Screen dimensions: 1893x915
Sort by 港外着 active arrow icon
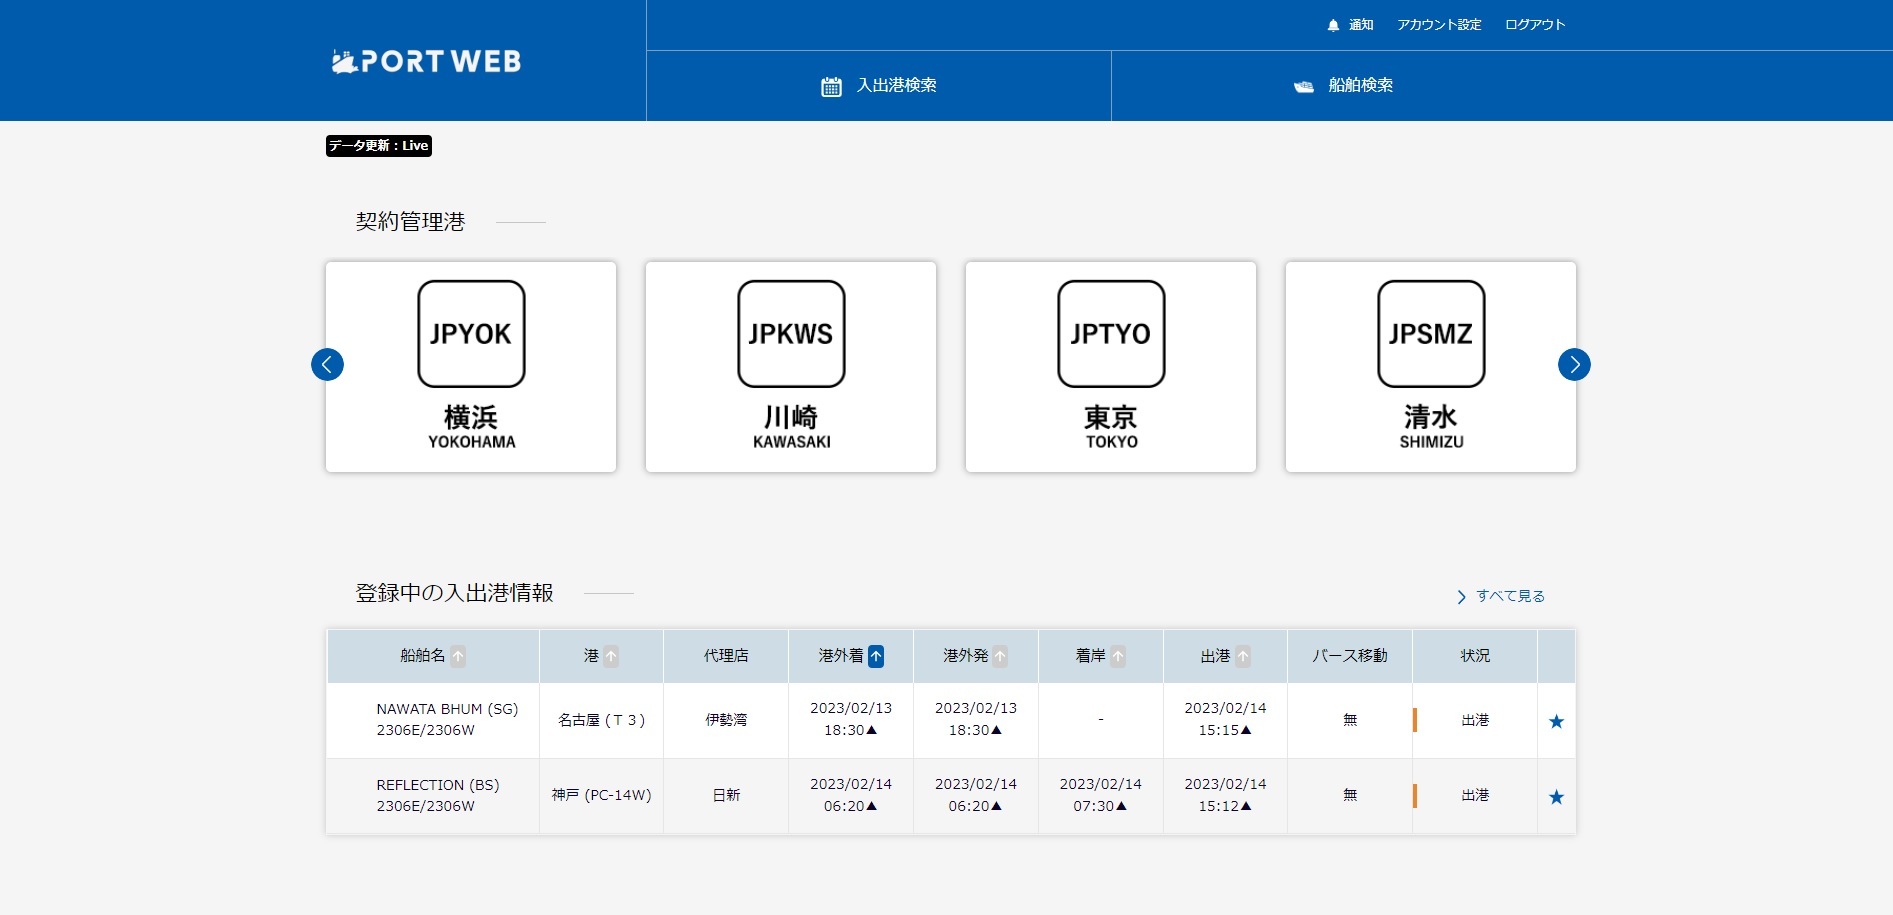coord(876,657)
